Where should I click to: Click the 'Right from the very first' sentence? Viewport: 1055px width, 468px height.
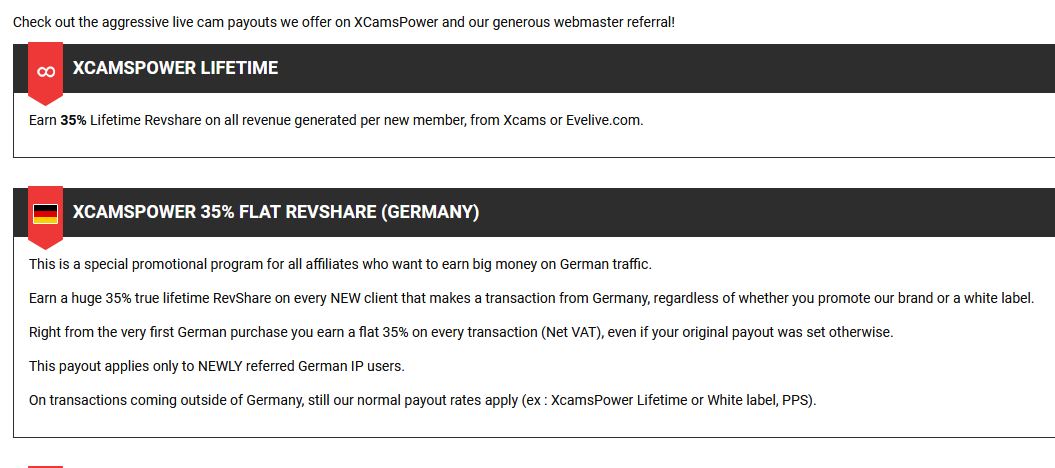[461, 332]
